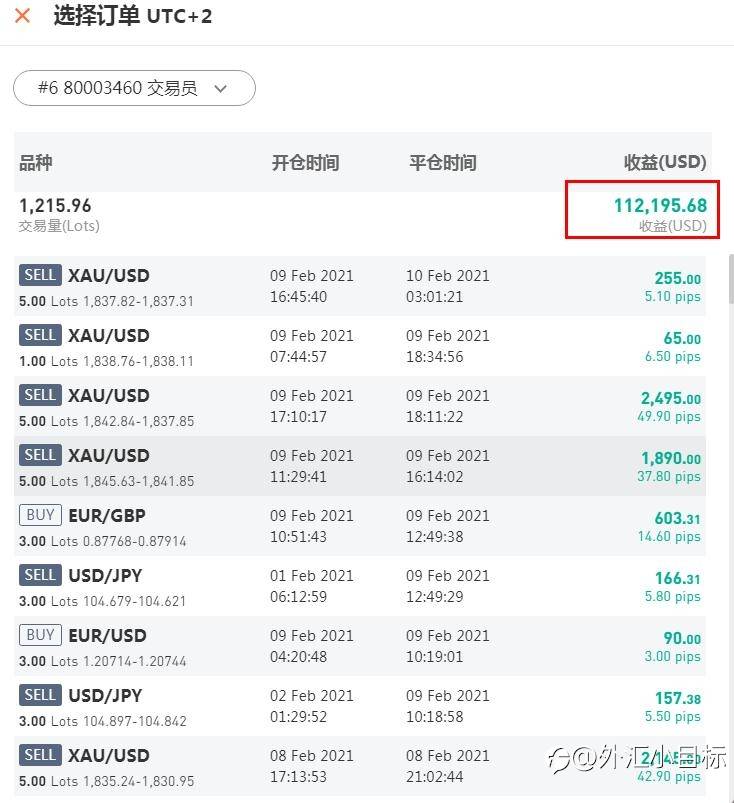Select the XAU/USD order with 2,495.00 profit
The image size is (734, 803).
tap(360, 406)
